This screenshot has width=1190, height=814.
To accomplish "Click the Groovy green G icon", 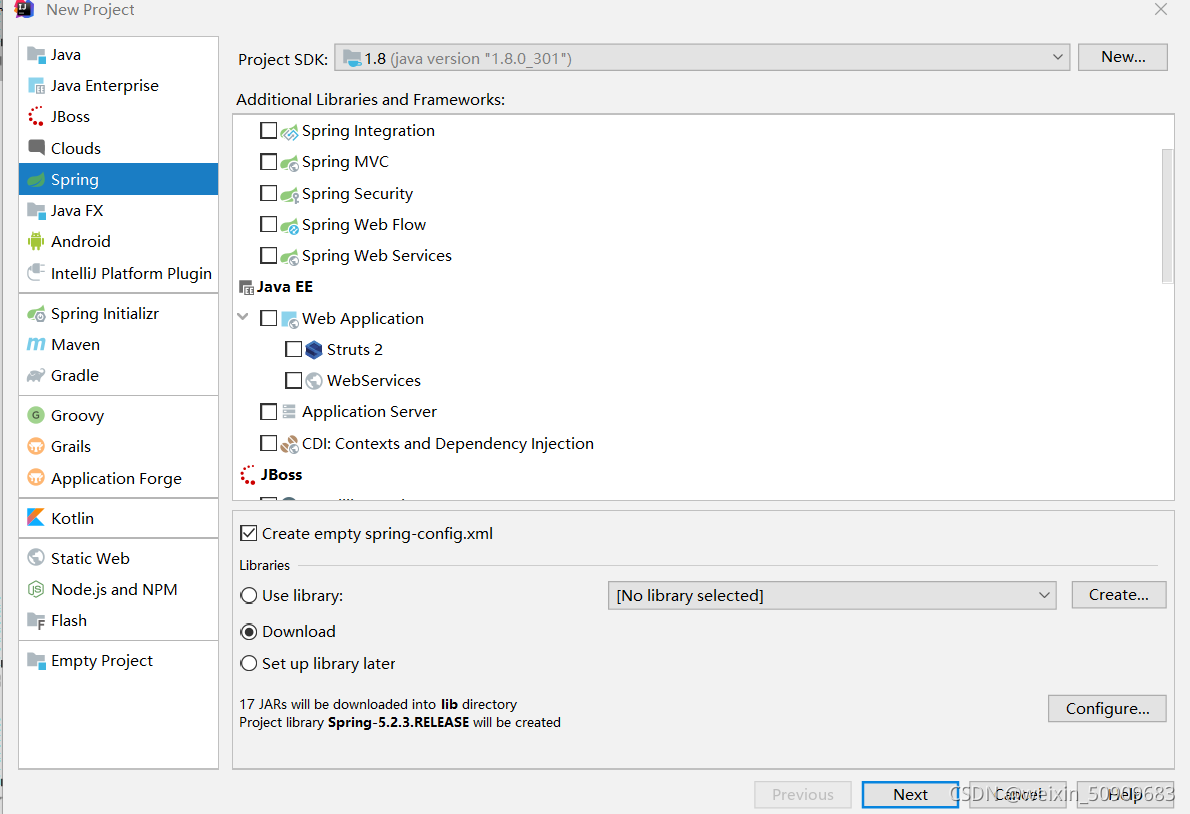I will pos(36,415).
